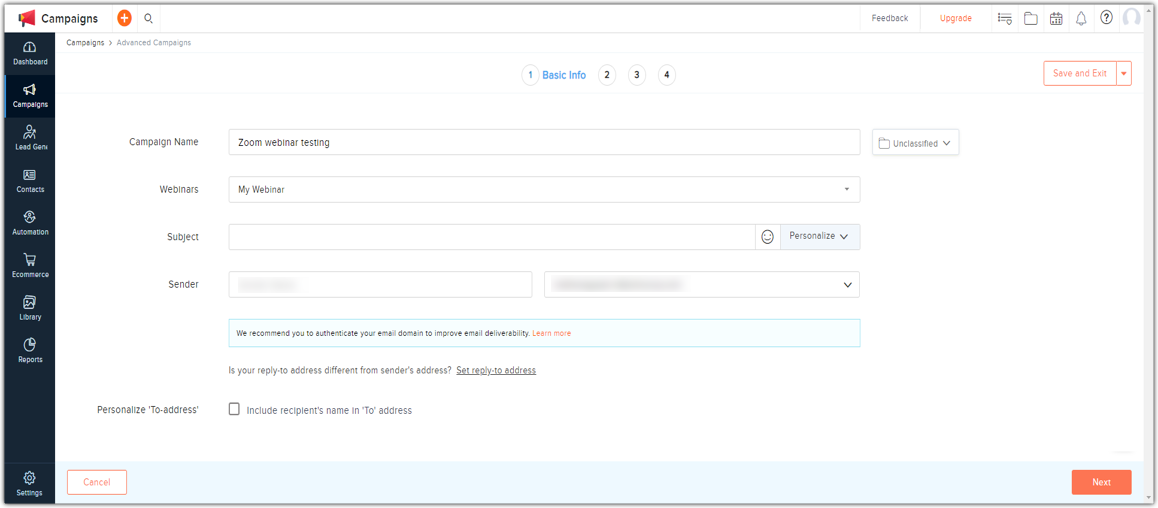Click the Campaigns breadcrumb link
Screen dimensions: 1158x508
[x=85, y=43]
